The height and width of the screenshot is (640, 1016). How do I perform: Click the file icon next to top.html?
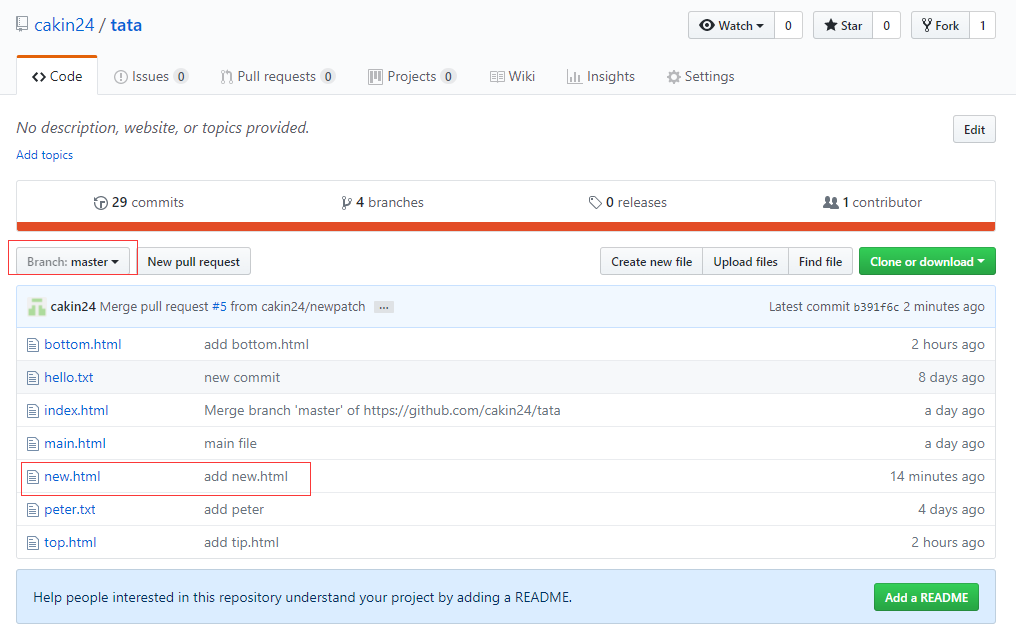pos(33,543)
